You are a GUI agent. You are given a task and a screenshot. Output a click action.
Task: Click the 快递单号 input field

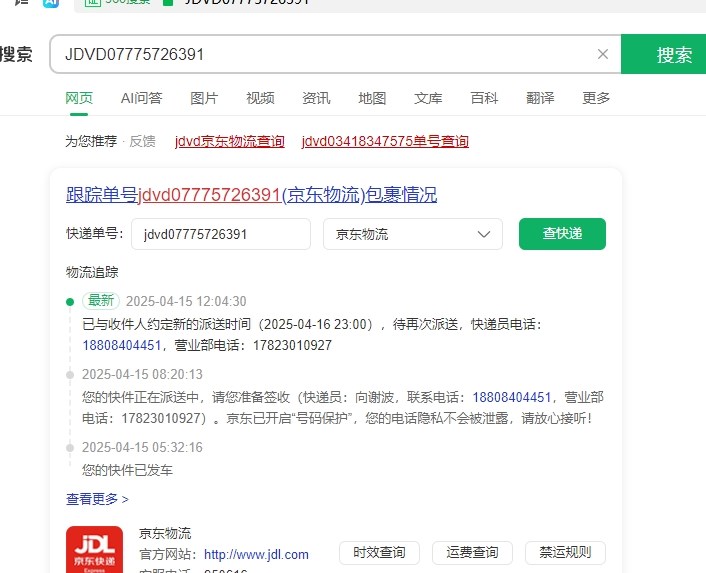[221, 234]
